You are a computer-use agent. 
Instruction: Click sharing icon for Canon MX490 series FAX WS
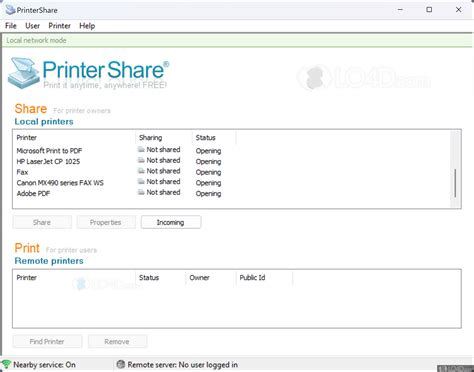141,181
